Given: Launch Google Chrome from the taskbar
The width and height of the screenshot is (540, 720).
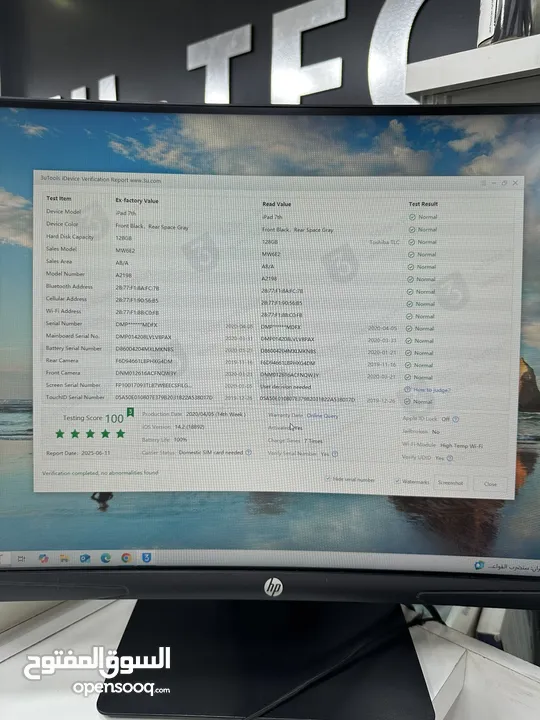Looking at the screenshot, I should (x=126, y=557).
